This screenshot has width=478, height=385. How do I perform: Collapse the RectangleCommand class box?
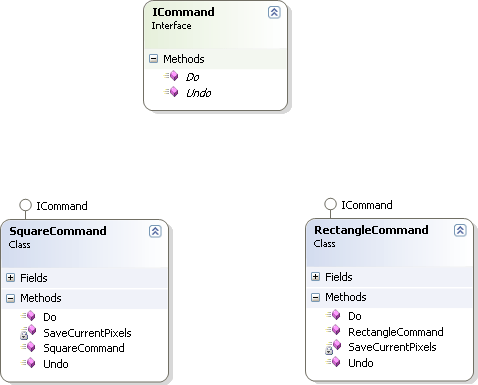coord(460,230)
